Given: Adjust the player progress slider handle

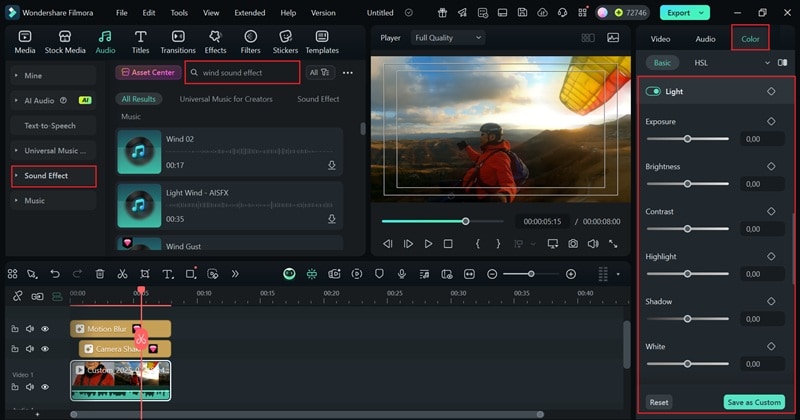Looking at the screenshot, I should click(x=465, y=221).
